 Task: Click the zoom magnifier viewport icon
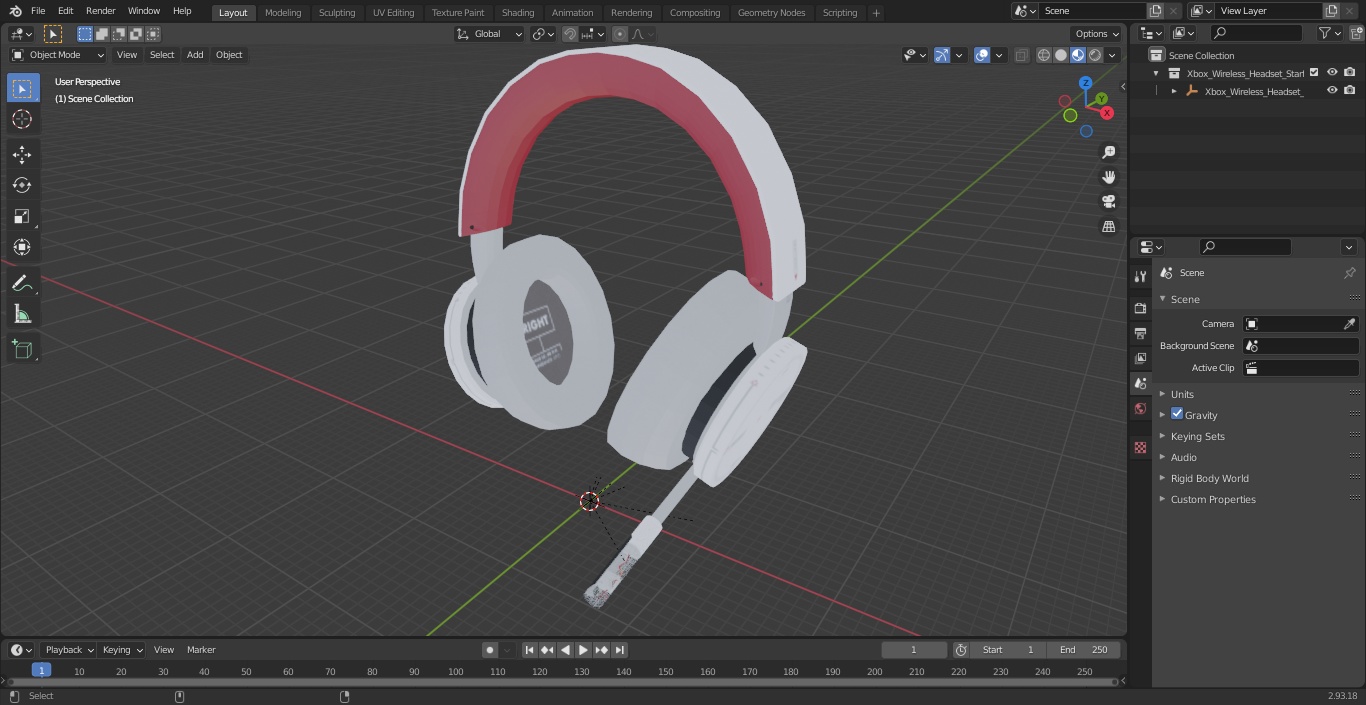1108,152
